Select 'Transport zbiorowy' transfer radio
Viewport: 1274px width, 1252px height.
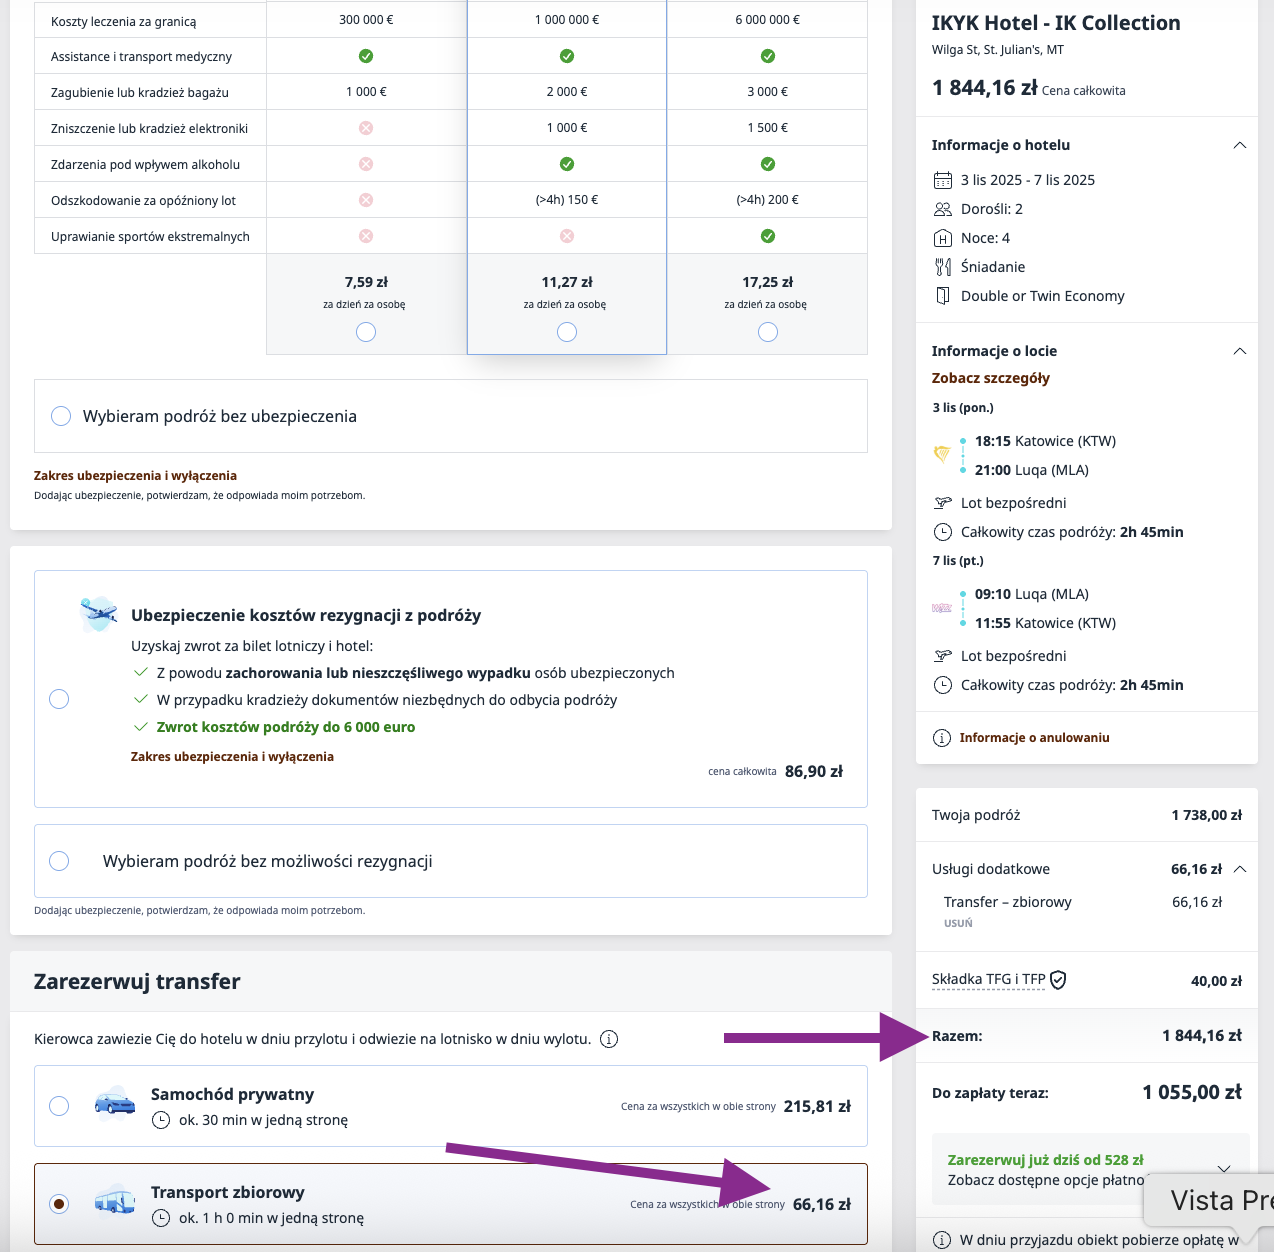59,1204
